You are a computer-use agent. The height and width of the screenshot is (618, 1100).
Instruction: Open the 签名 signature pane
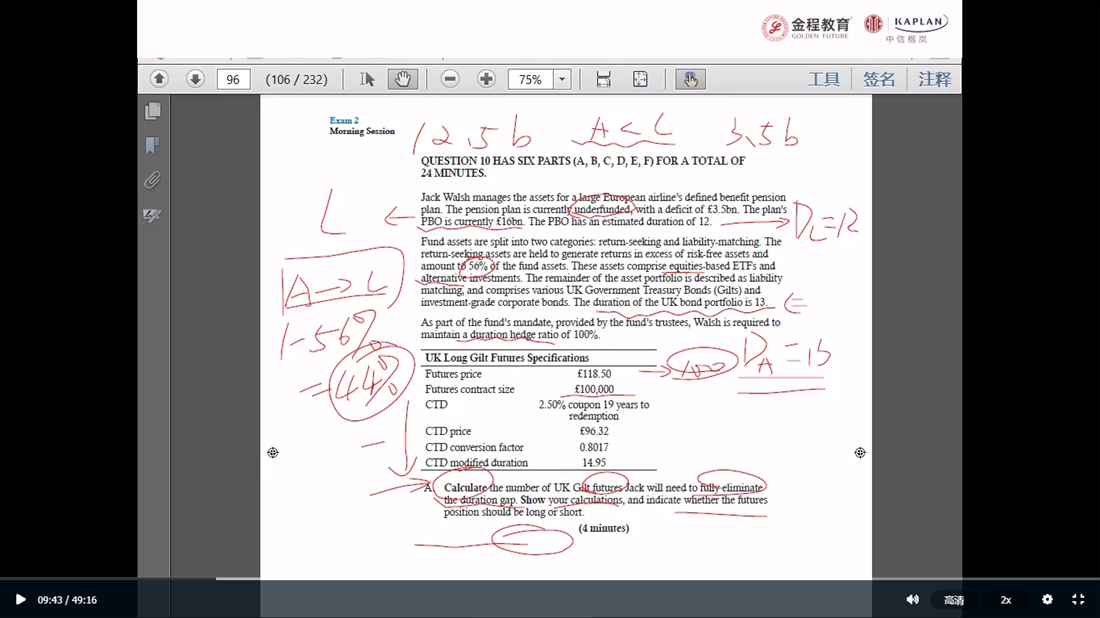click(x=879, y=80)
